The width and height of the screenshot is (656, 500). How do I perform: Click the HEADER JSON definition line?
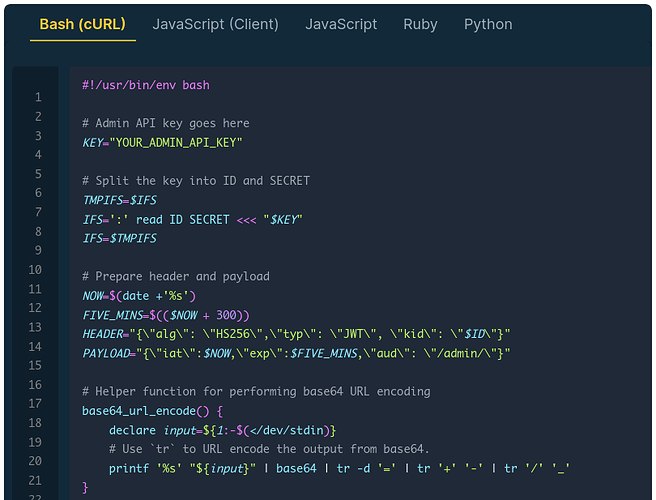[x=296, y=334]
